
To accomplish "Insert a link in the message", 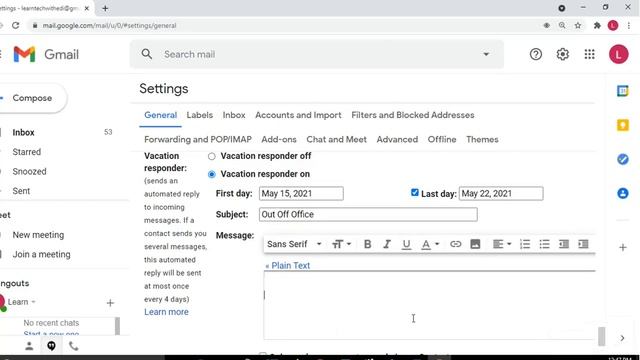I will (456, 244).
